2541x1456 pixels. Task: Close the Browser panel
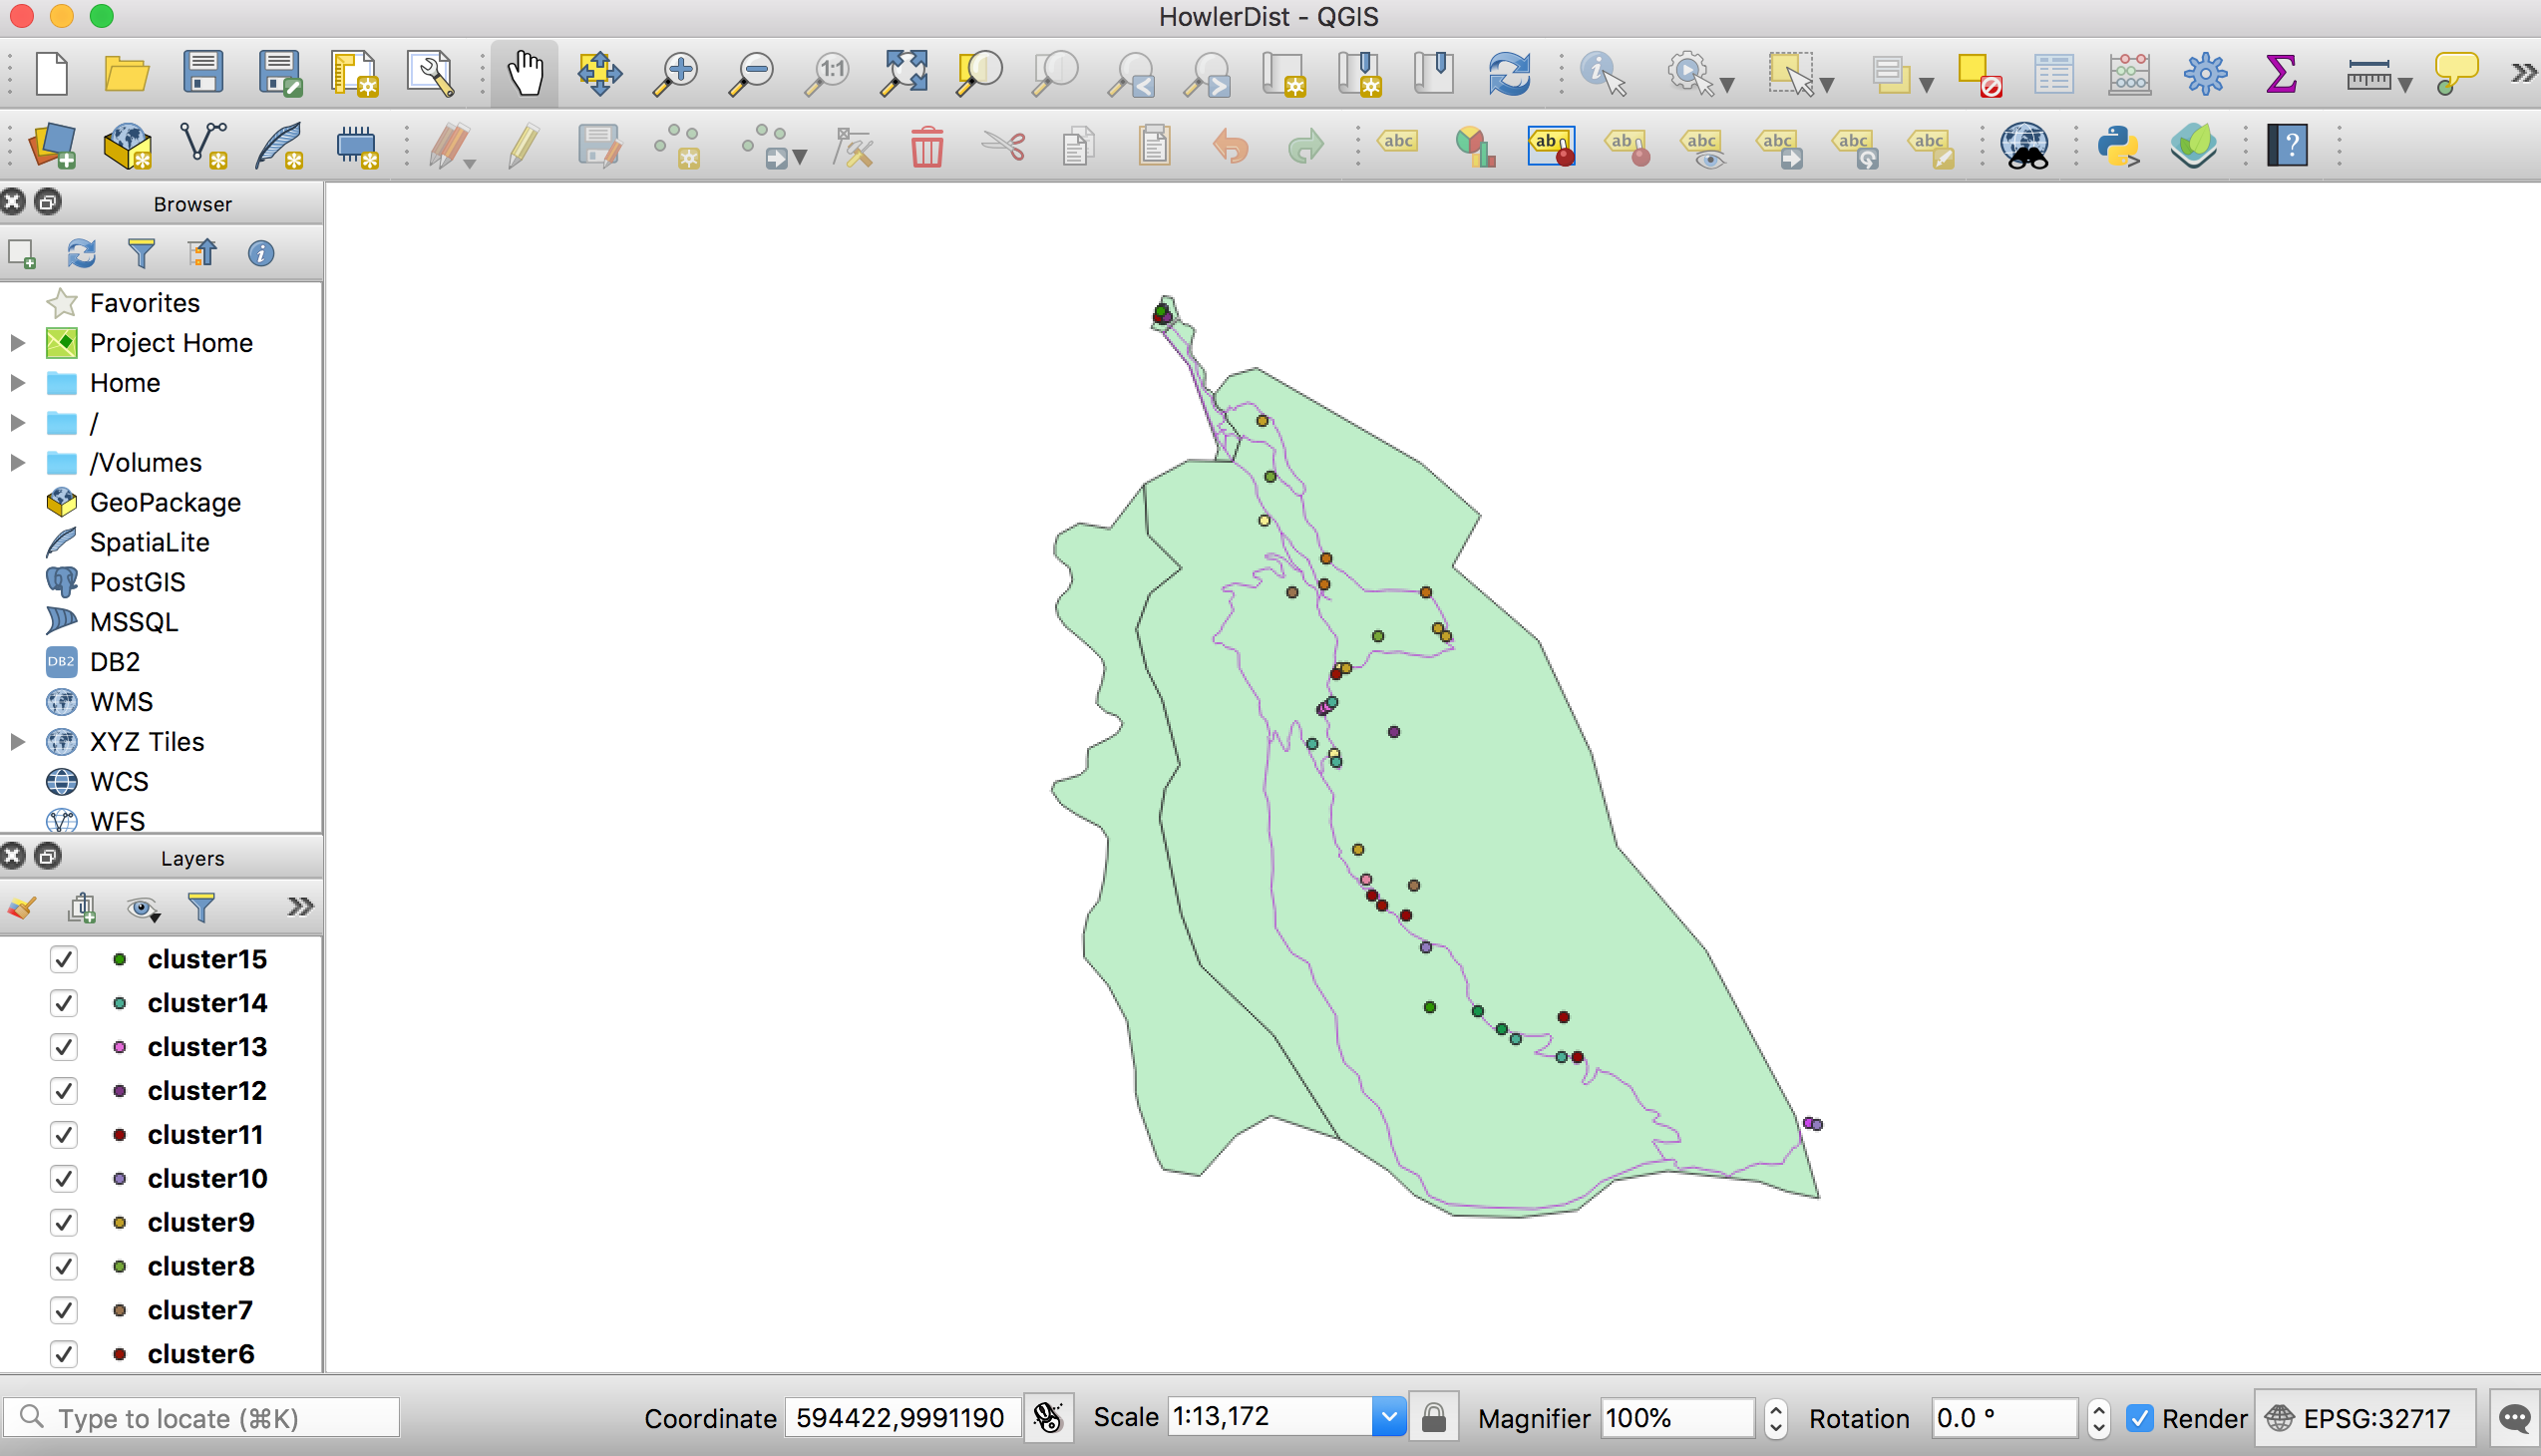click(13, 203)
